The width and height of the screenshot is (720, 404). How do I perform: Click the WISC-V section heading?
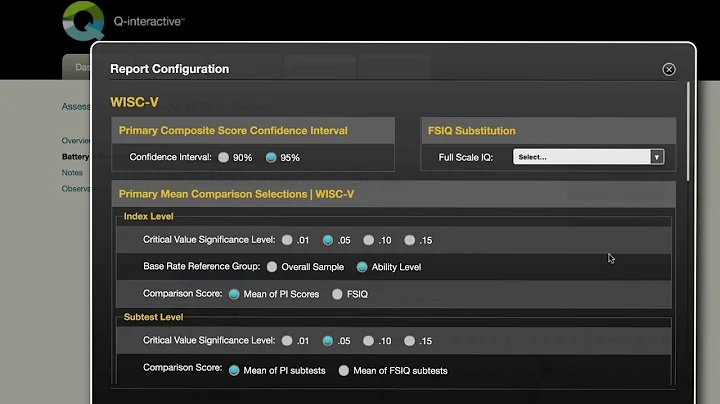point(134,102)
